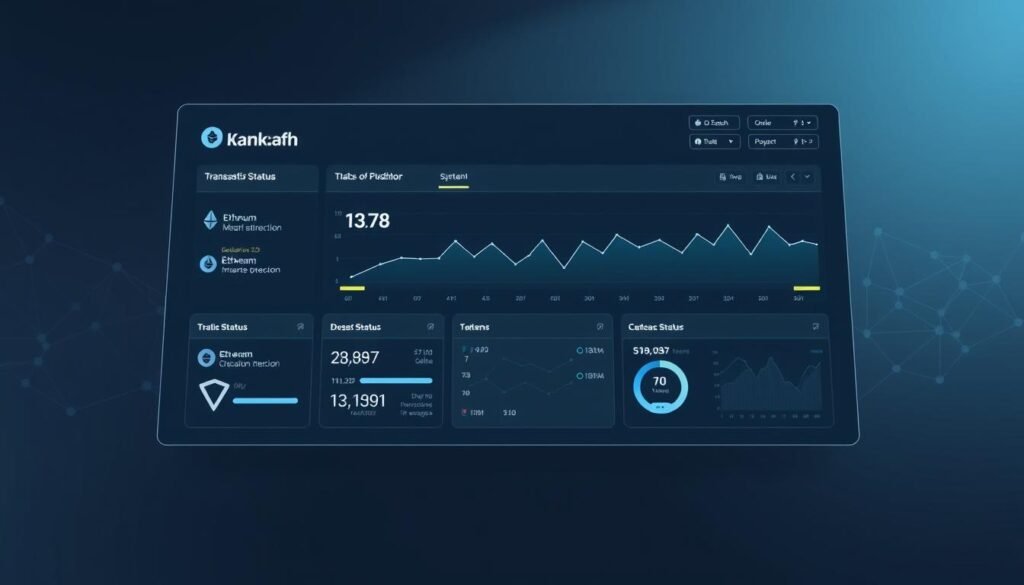Click the Poyact button in the header
Image resolution: width=1024 pixels, height=585 pixels.
click(x=765, y=142)
